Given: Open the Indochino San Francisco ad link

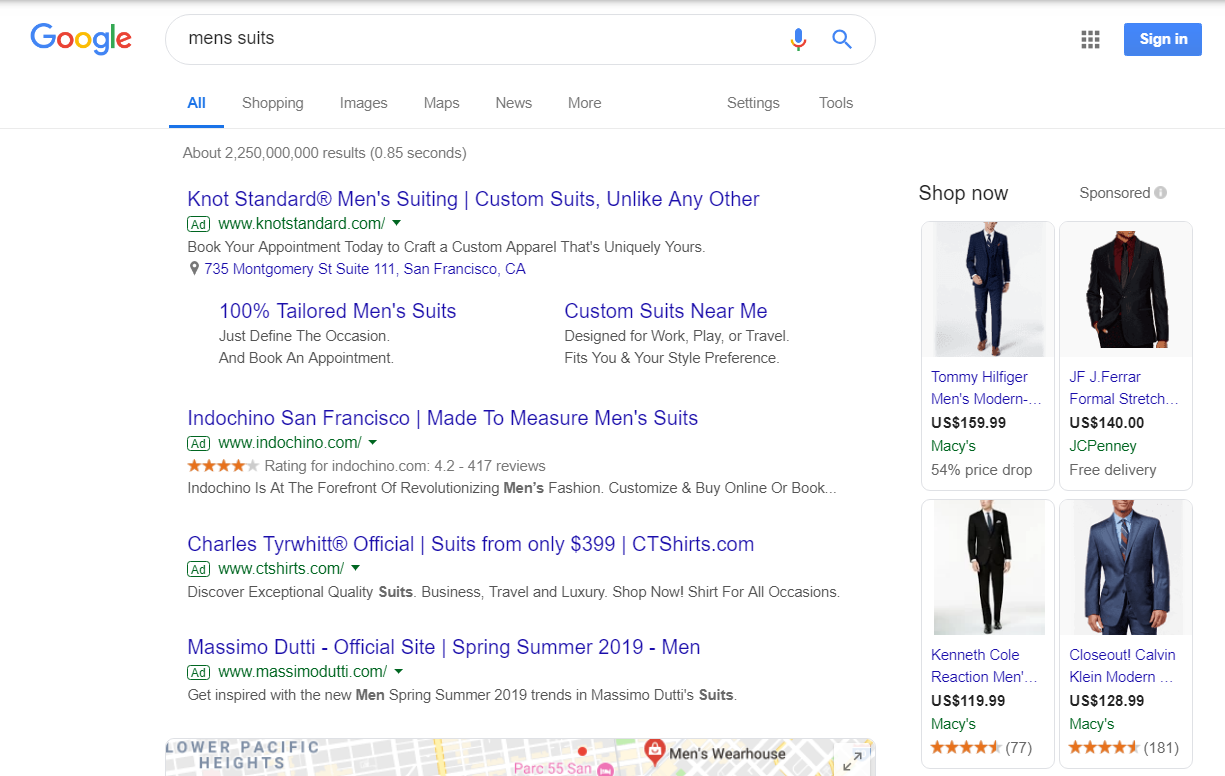Looking at the screenshot, I should coord(443,418).
